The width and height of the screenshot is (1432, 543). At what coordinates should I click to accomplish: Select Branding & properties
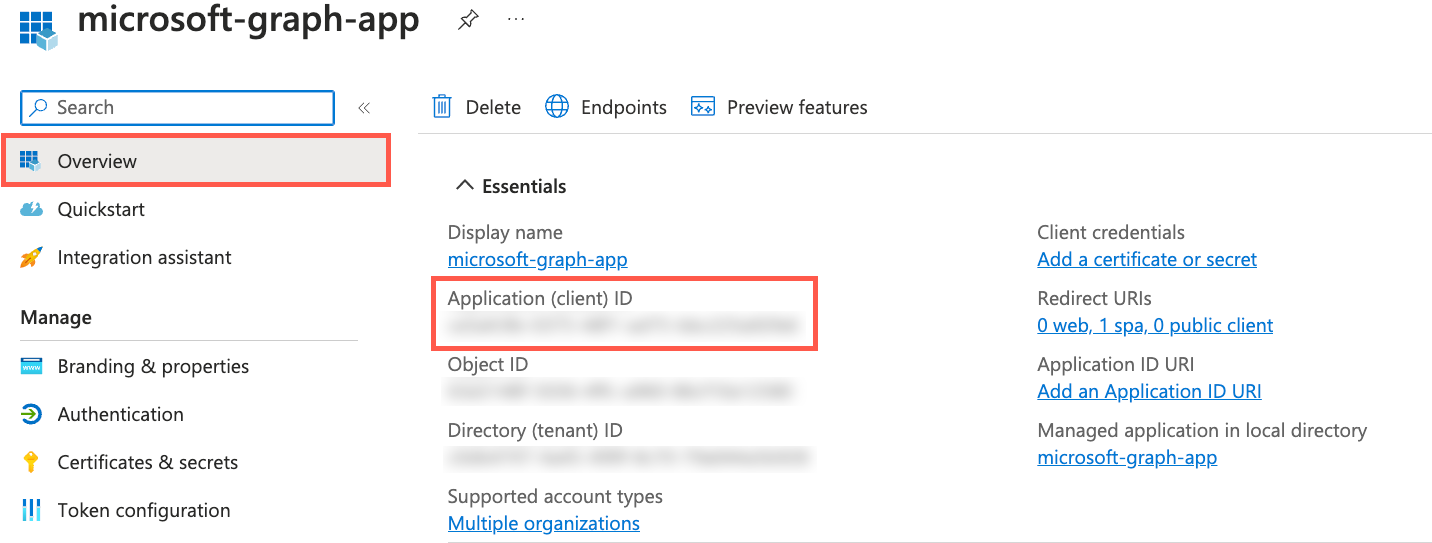point(153,366)
